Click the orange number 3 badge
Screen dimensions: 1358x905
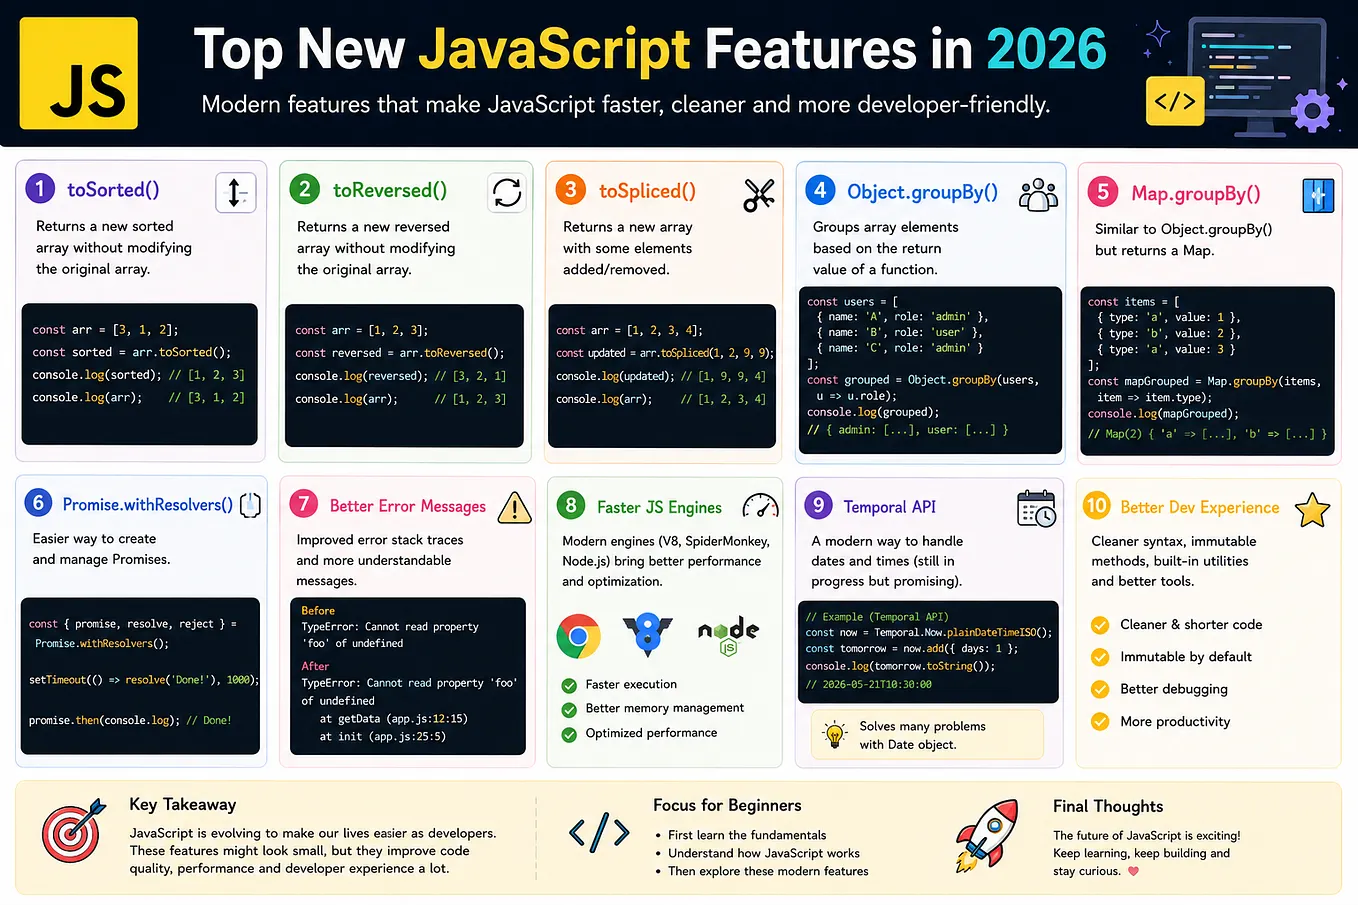tap(570, 190)
